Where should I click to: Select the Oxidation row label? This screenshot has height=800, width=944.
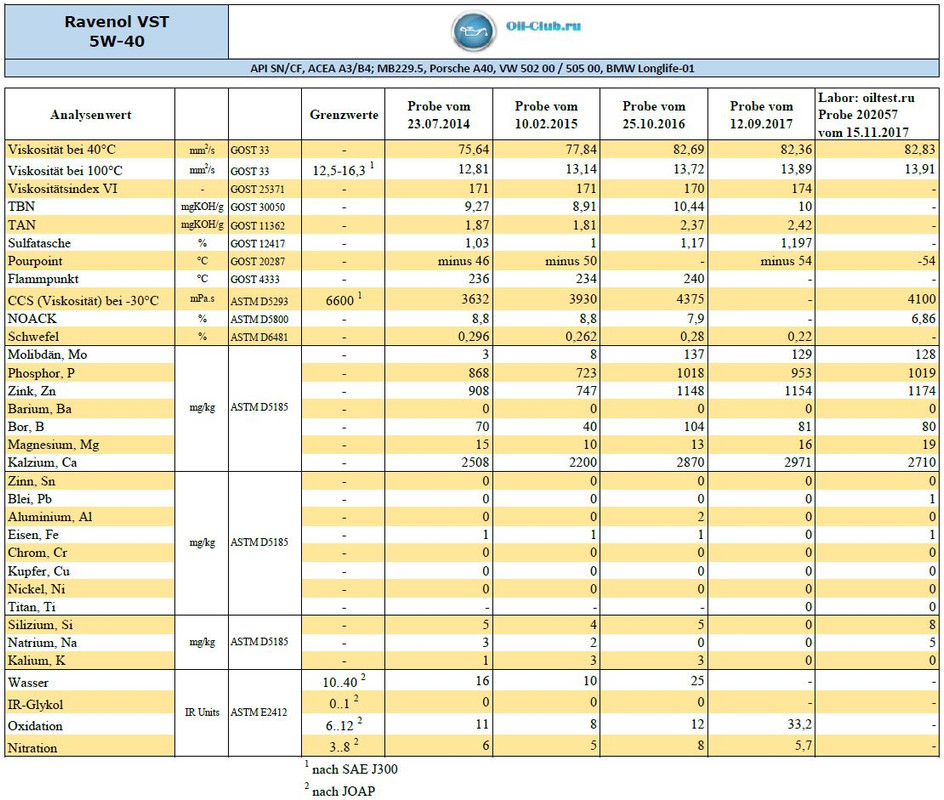tap(35, 726)
